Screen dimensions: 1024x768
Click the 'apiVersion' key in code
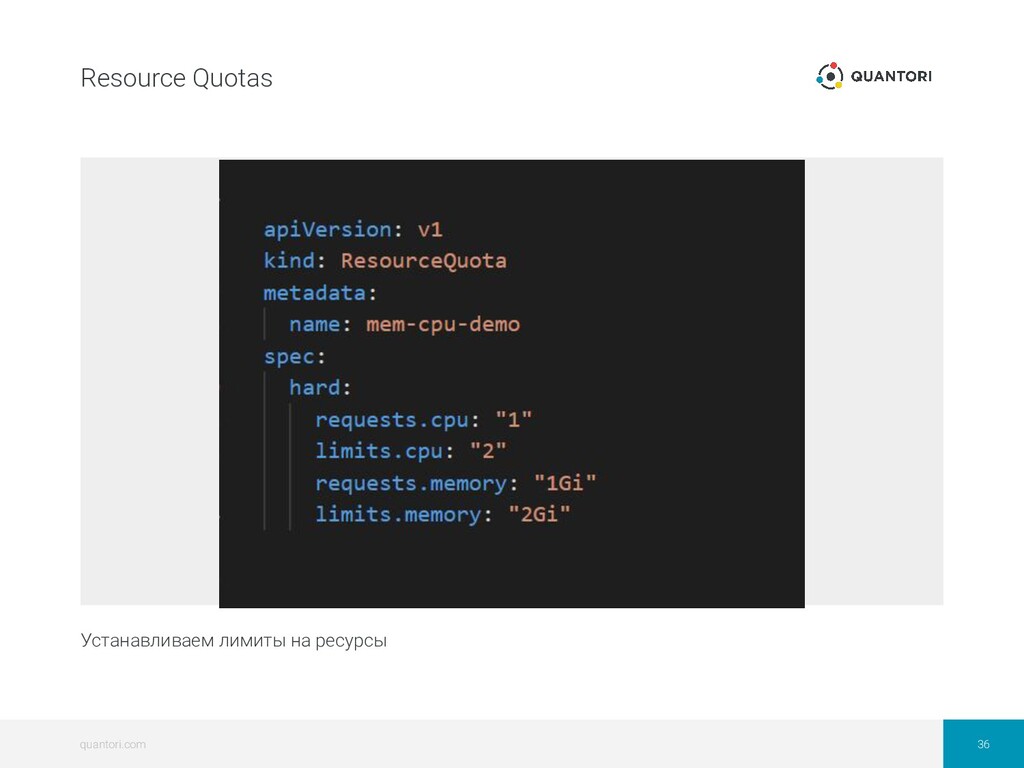328,229
